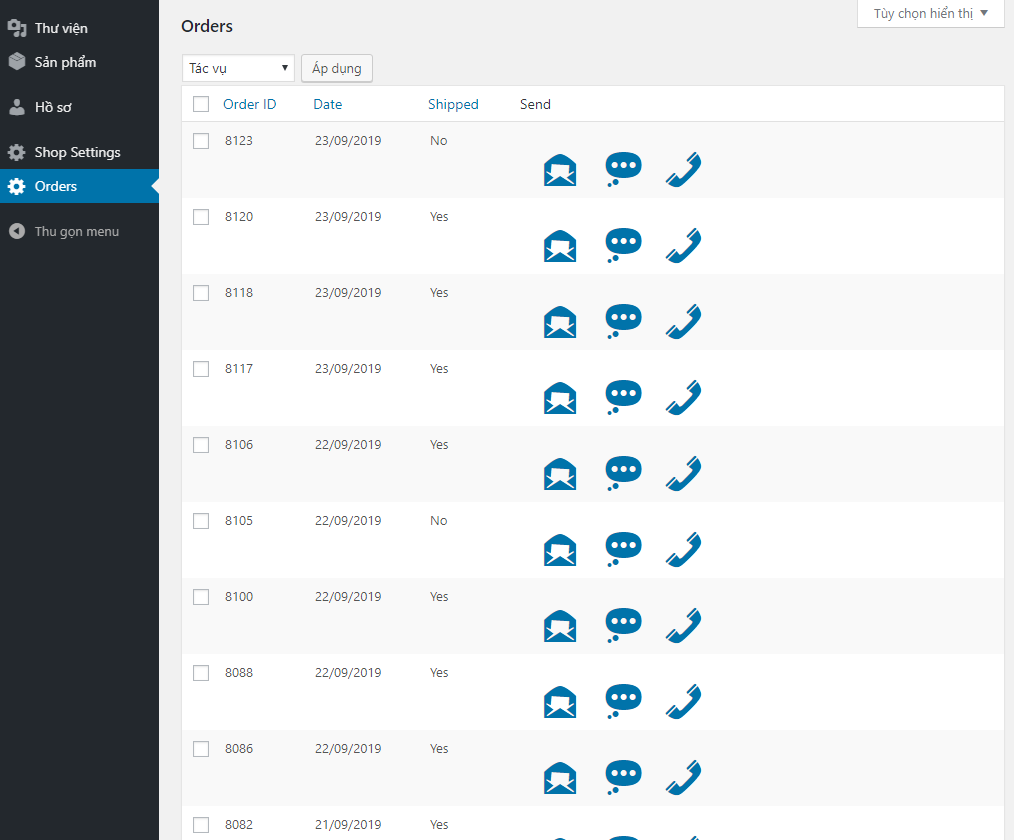Sort orders by Order ID column
Screen dimensions: 1014x840
tap(249, 104)
